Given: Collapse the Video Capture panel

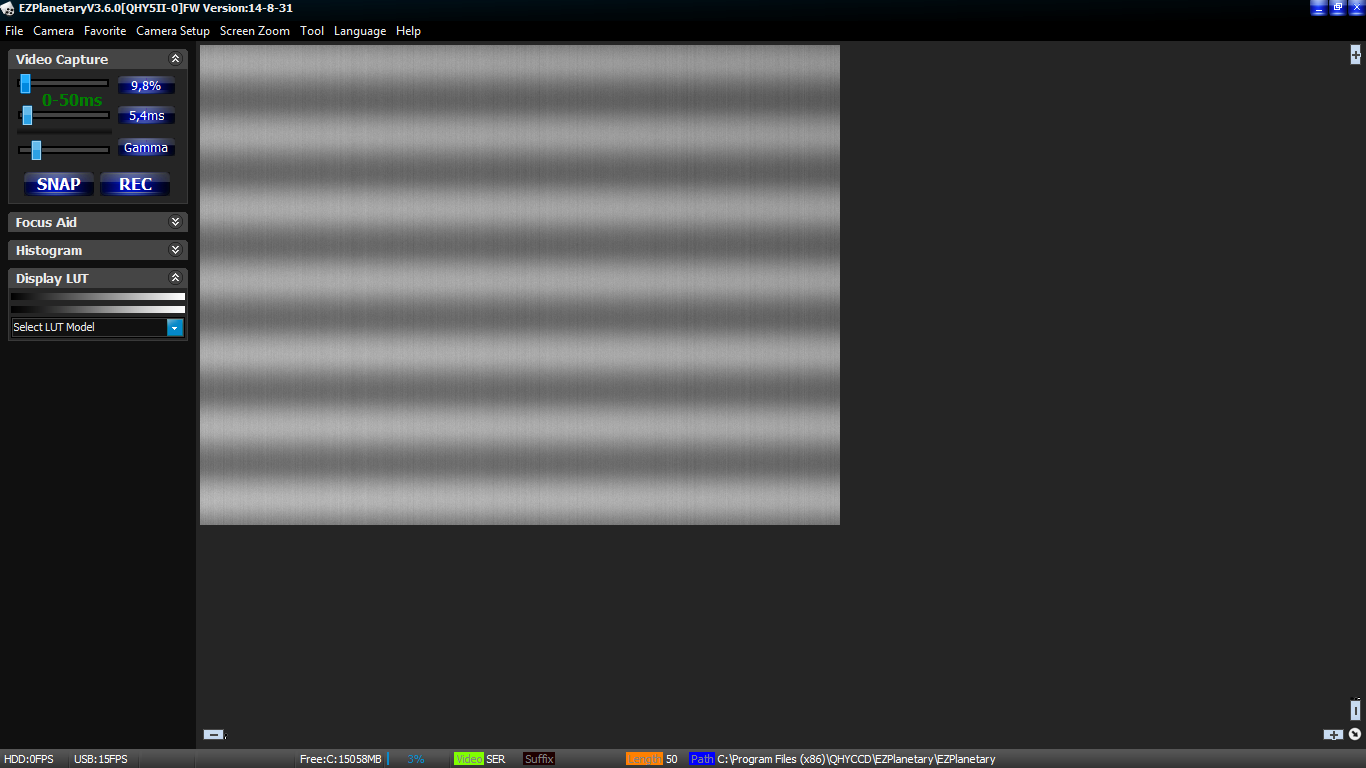Looking at the screenshot, I should pos(175,59).
